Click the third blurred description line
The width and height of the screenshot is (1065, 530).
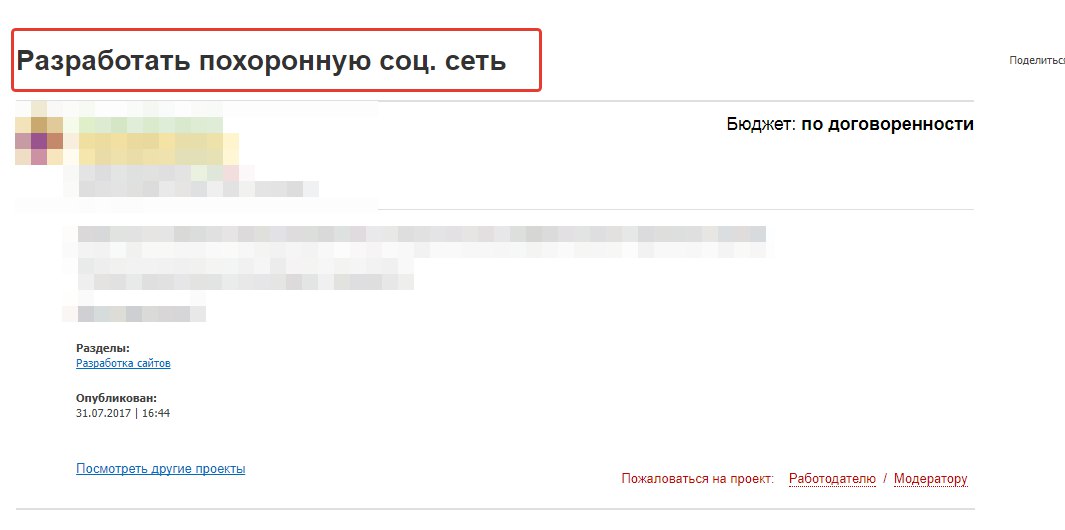[245, 281]
